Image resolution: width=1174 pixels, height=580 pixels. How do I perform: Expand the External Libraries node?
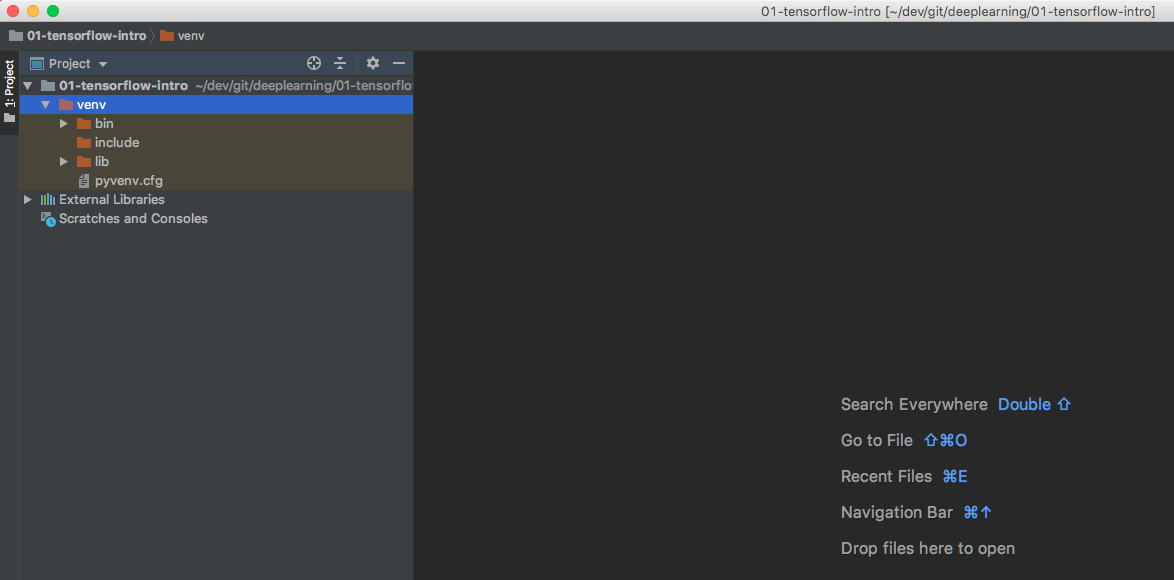pos(28,200)
